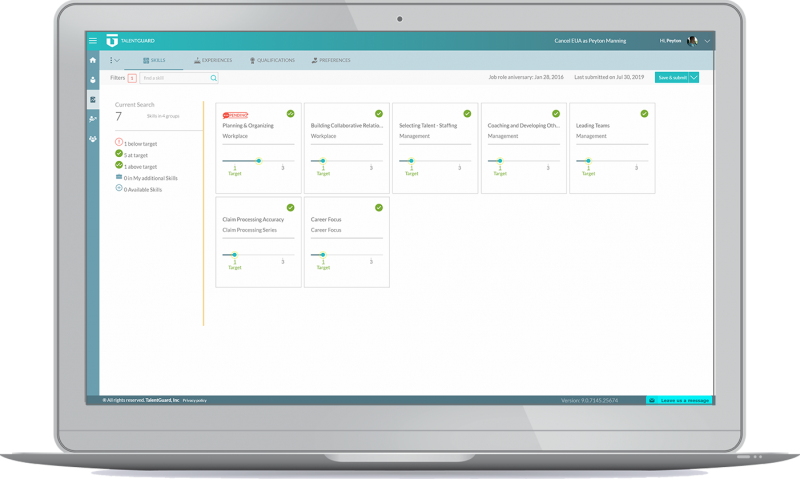Open the people group sidebar icon
The width and height of the screenshot is (800, 479).
tap(93, 139)
